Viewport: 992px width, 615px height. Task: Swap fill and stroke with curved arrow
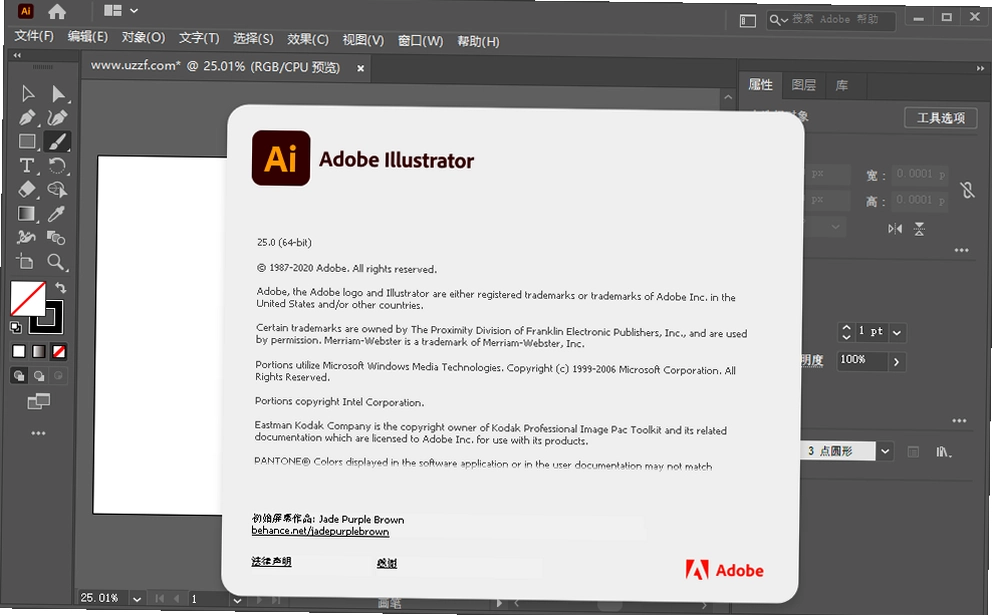tap(61, 288)
